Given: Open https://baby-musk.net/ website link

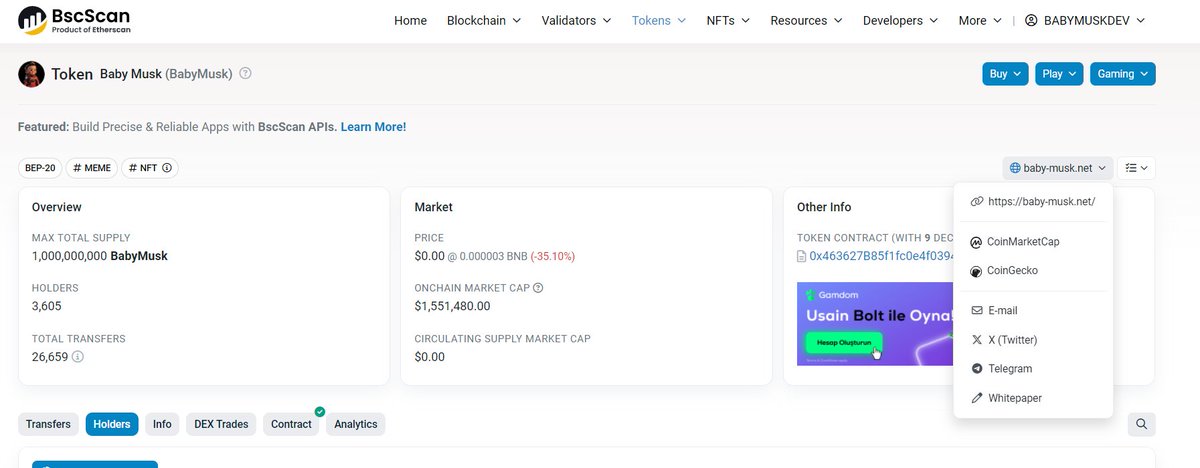Looking at the screenshot, I should (1033, 201).
